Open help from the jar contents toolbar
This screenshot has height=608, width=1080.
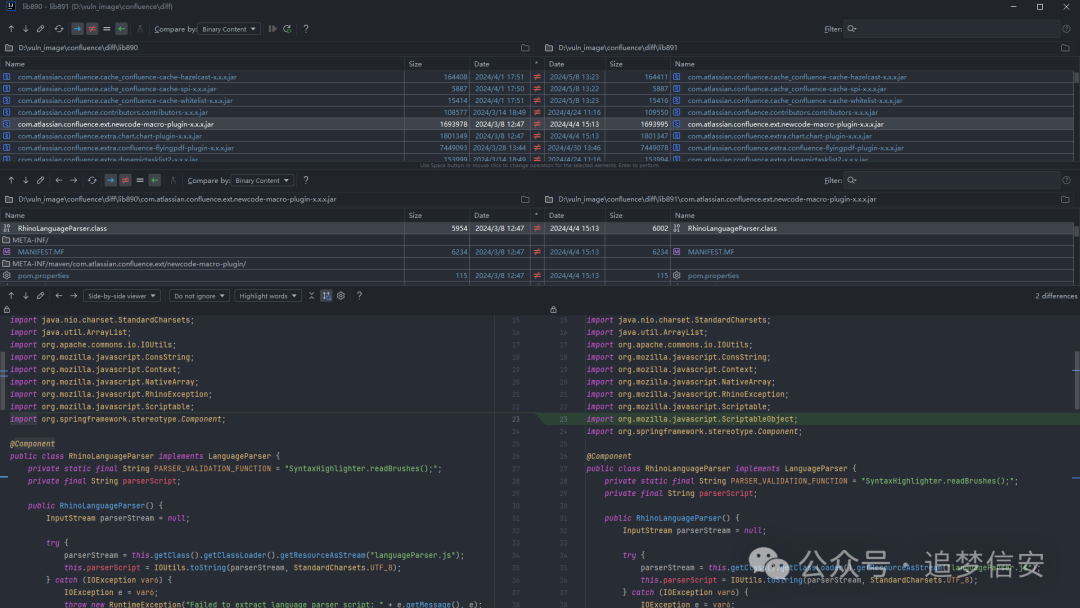click(x=306, y=180)
